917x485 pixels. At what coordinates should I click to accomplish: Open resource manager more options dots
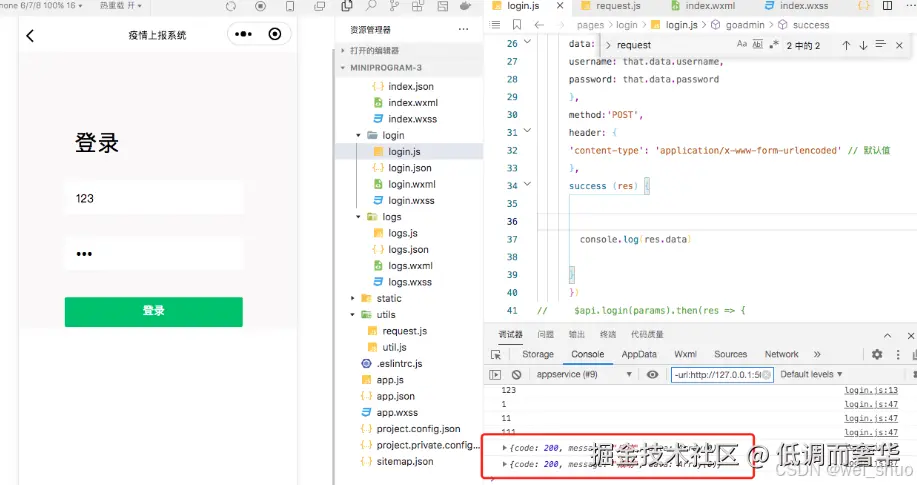pos(463,29)
